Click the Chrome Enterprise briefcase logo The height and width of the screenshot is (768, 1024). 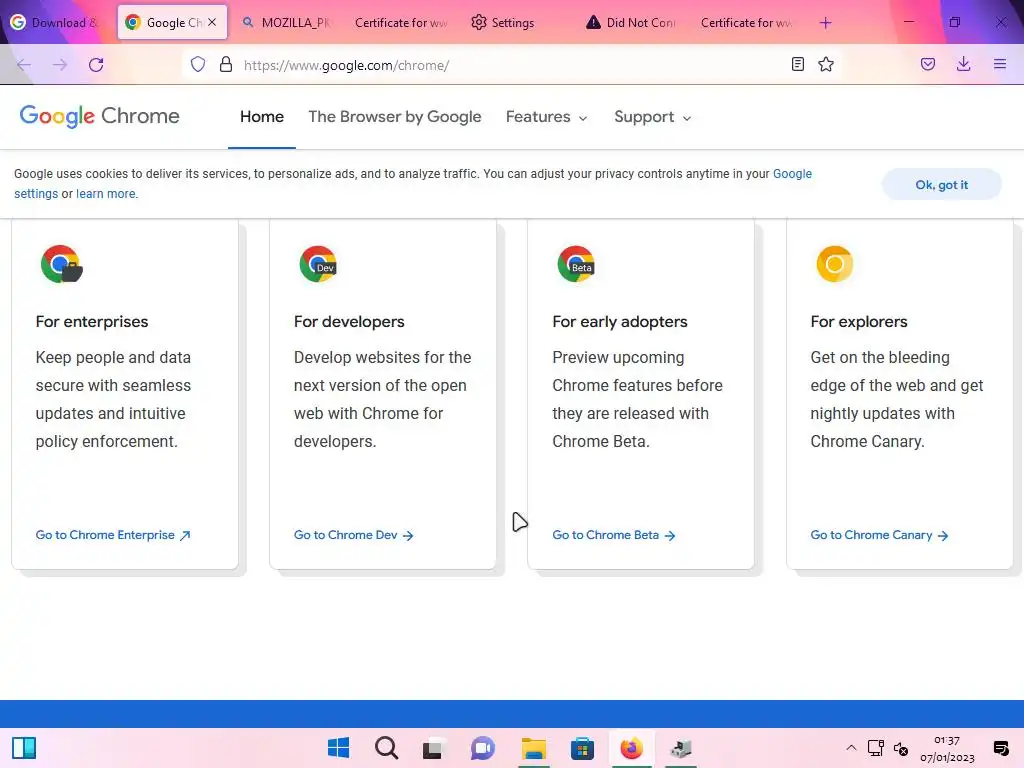click(61, 264)
